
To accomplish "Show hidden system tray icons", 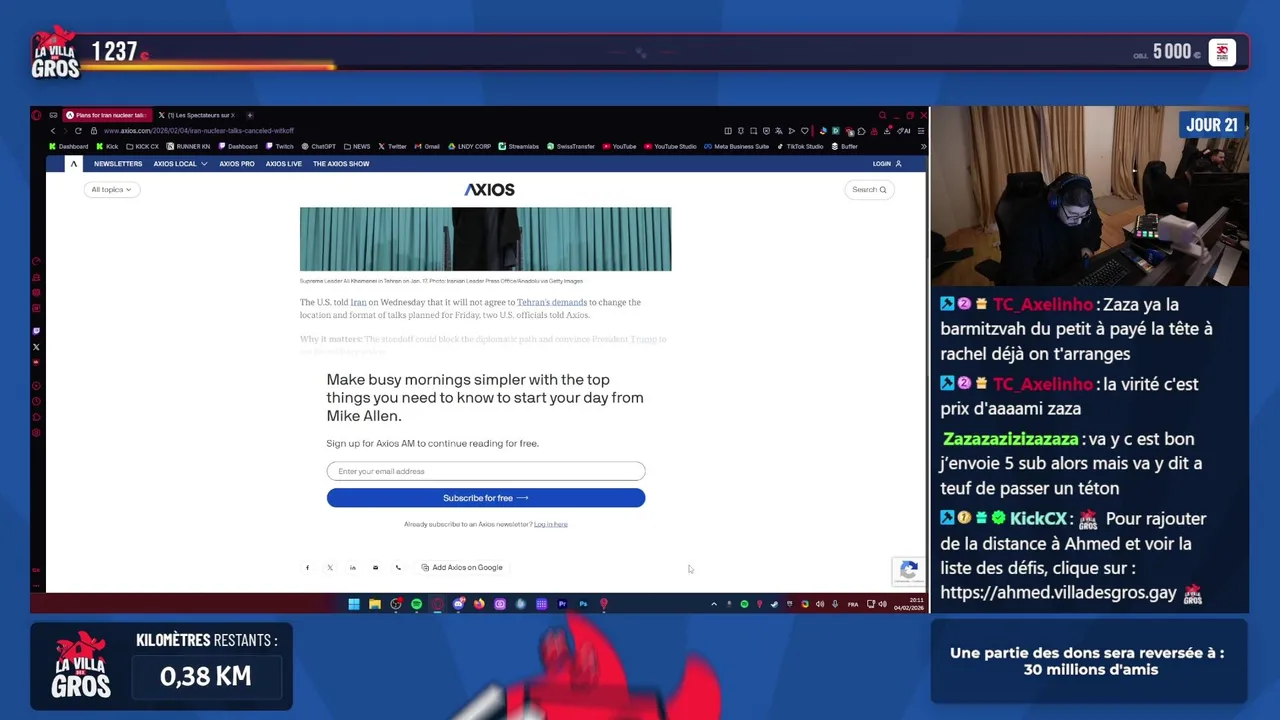I will point(713,604).
